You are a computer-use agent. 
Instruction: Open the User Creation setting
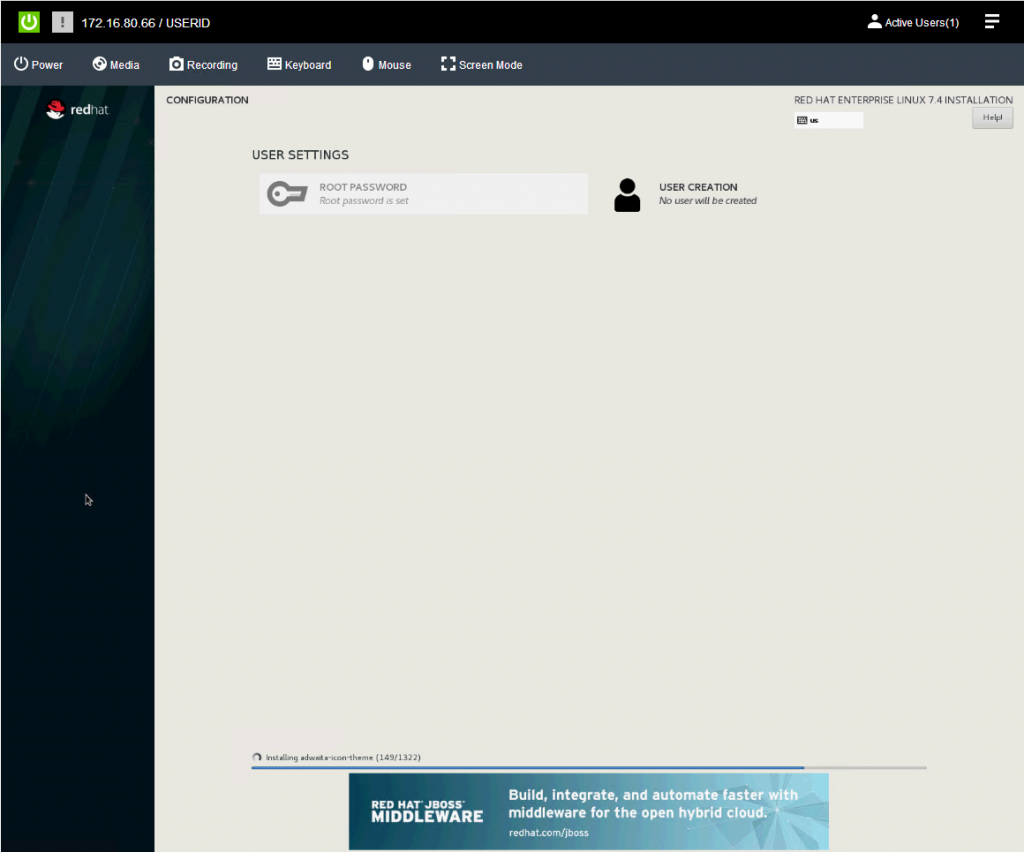(685, 194)
